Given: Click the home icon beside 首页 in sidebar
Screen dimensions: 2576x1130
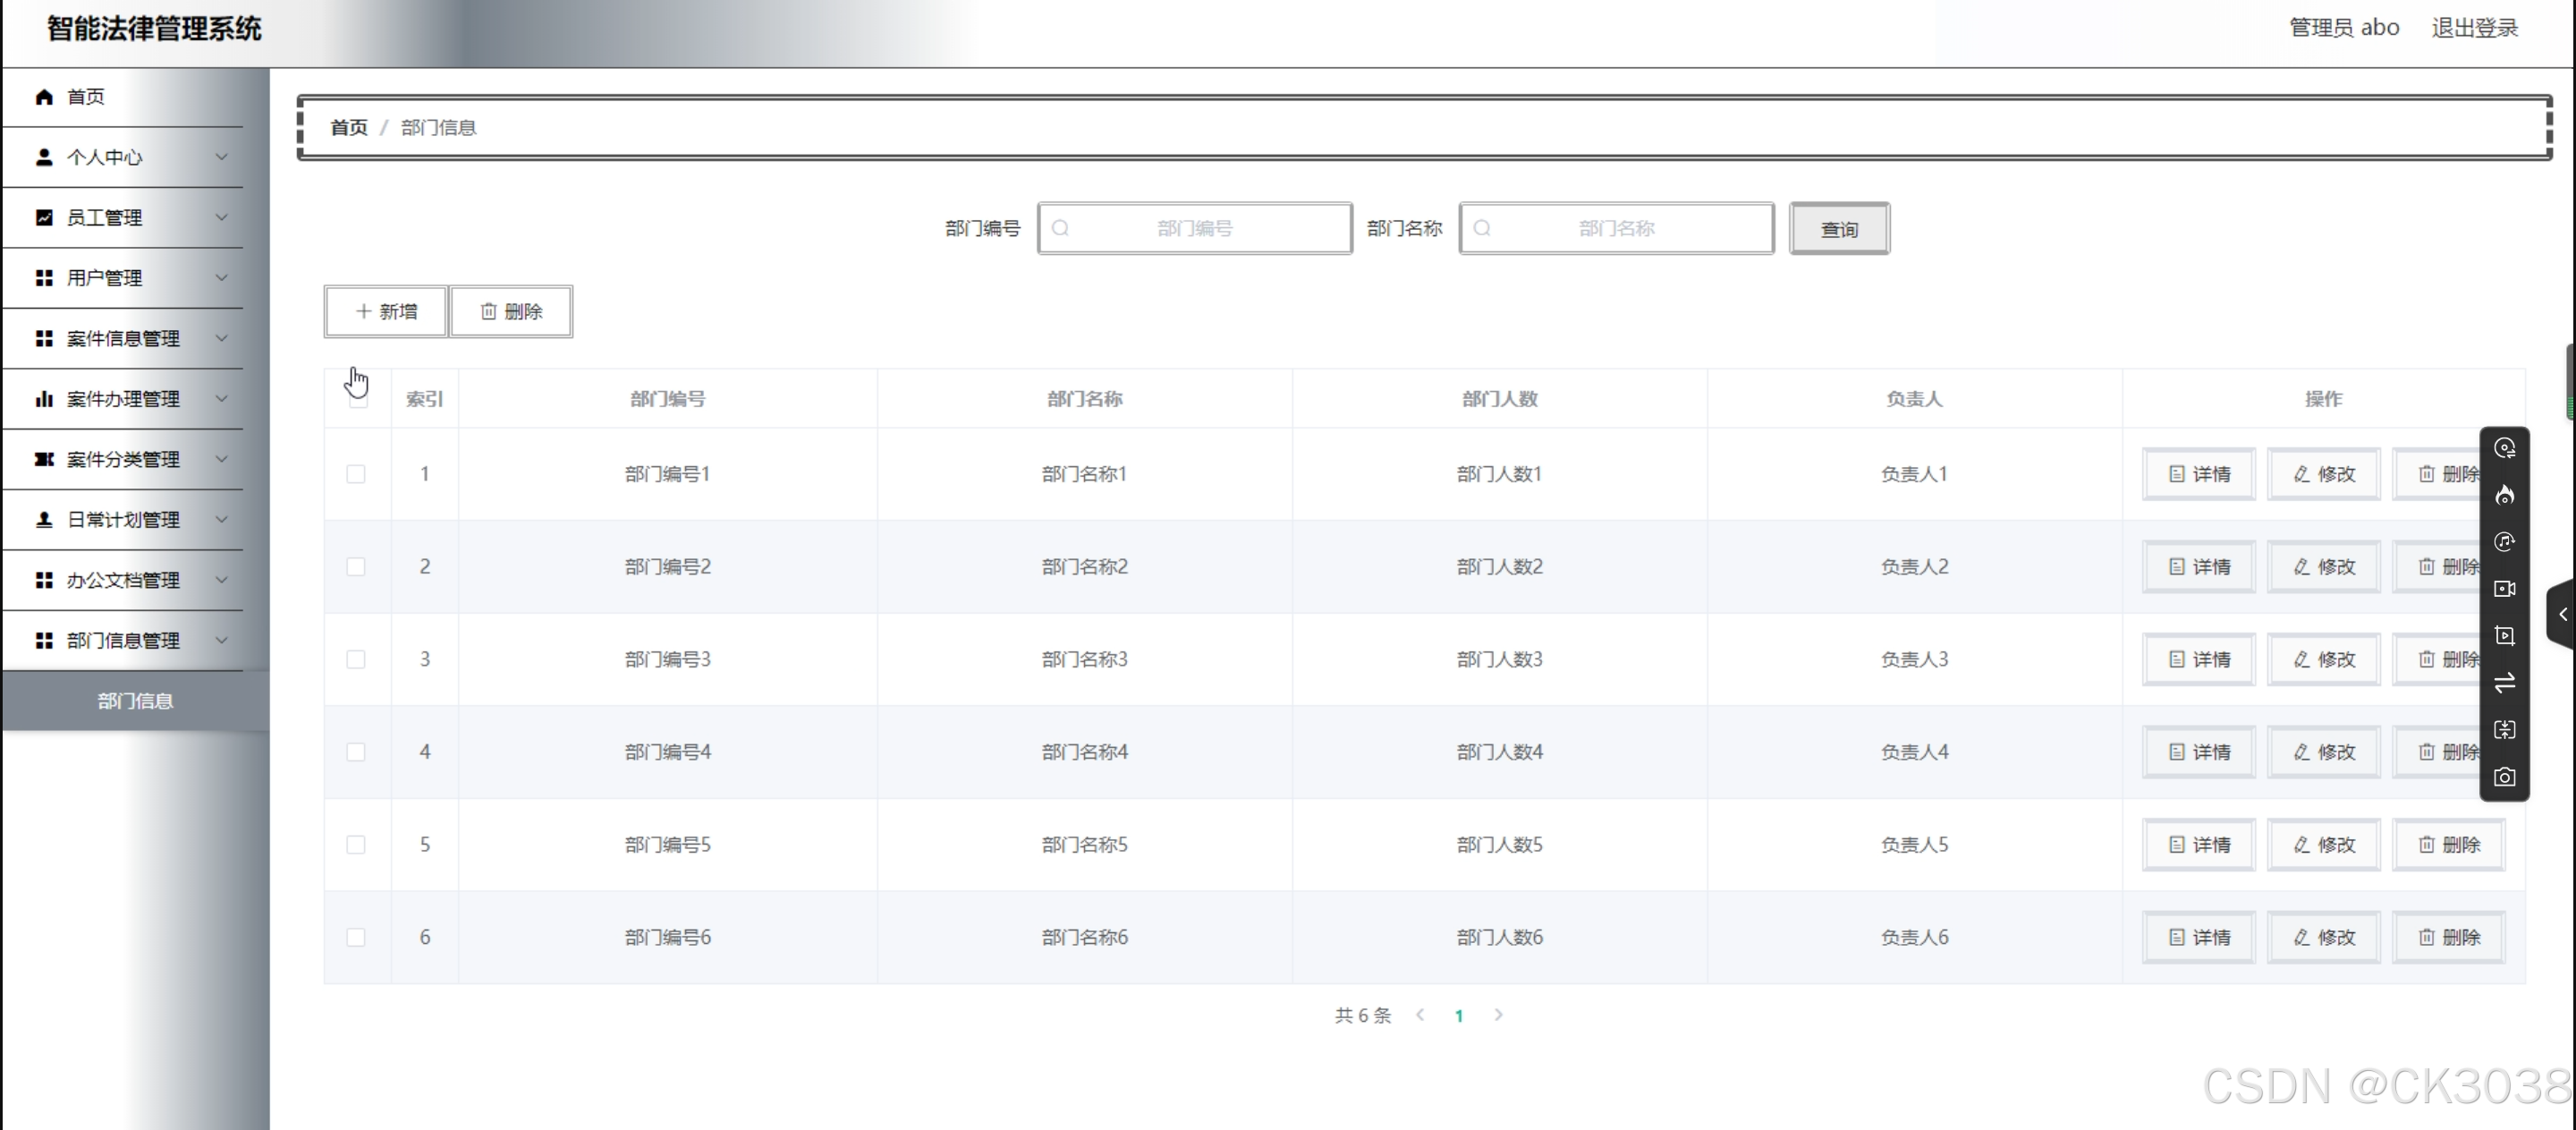Looking at the screenshot, I should [44, 97].
